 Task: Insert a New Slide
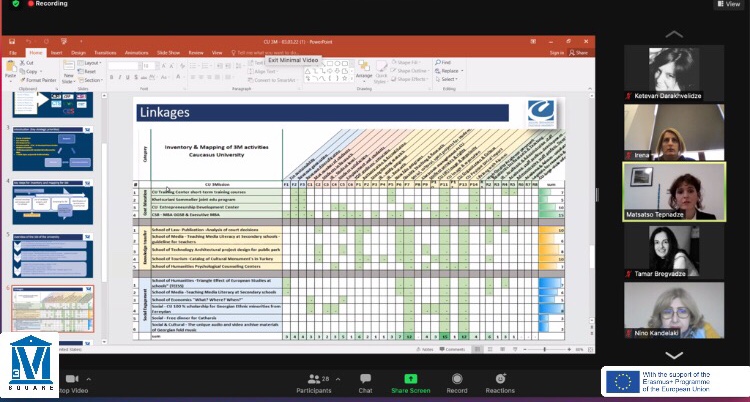[69, 72]
